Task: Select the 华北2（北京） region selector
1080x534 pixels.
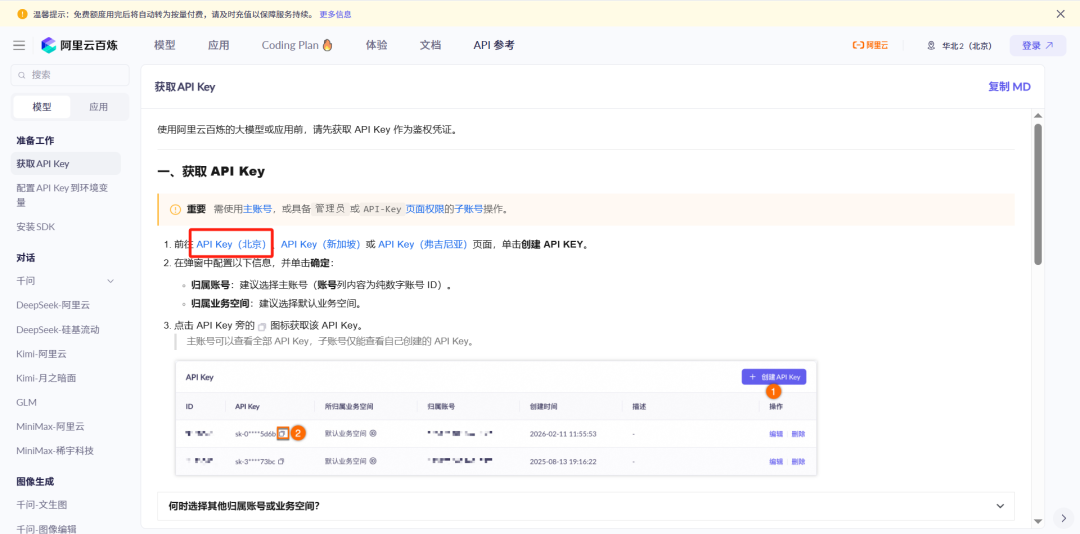Action: (x=959, y=45)
